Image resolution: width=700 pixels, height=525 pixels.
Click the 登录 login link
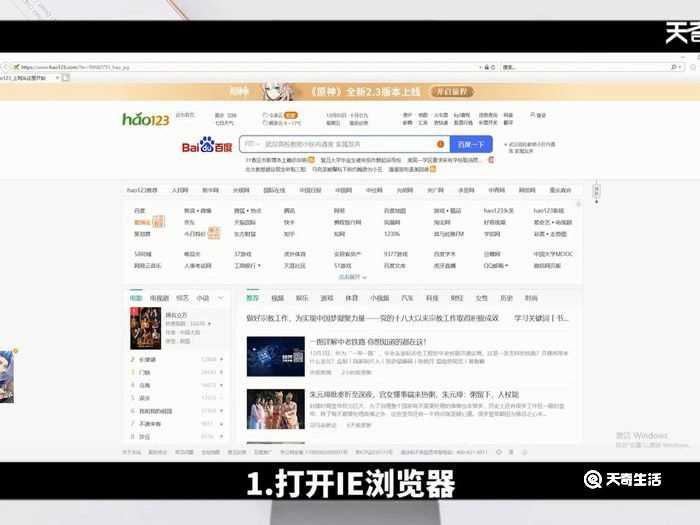[x=538, y=115]
